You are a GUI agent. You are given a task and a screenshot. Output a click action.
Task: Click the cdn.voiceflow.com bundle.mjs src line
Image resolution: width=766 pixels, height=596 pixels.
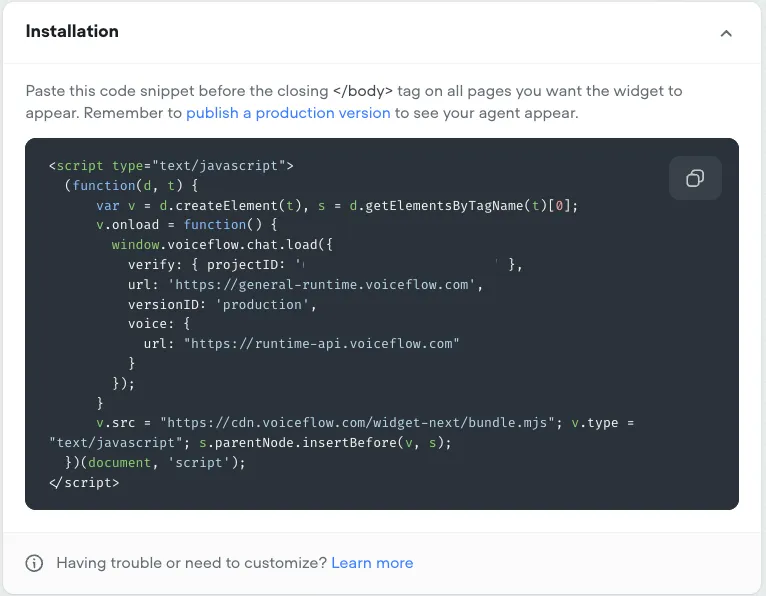pos(365,423)
